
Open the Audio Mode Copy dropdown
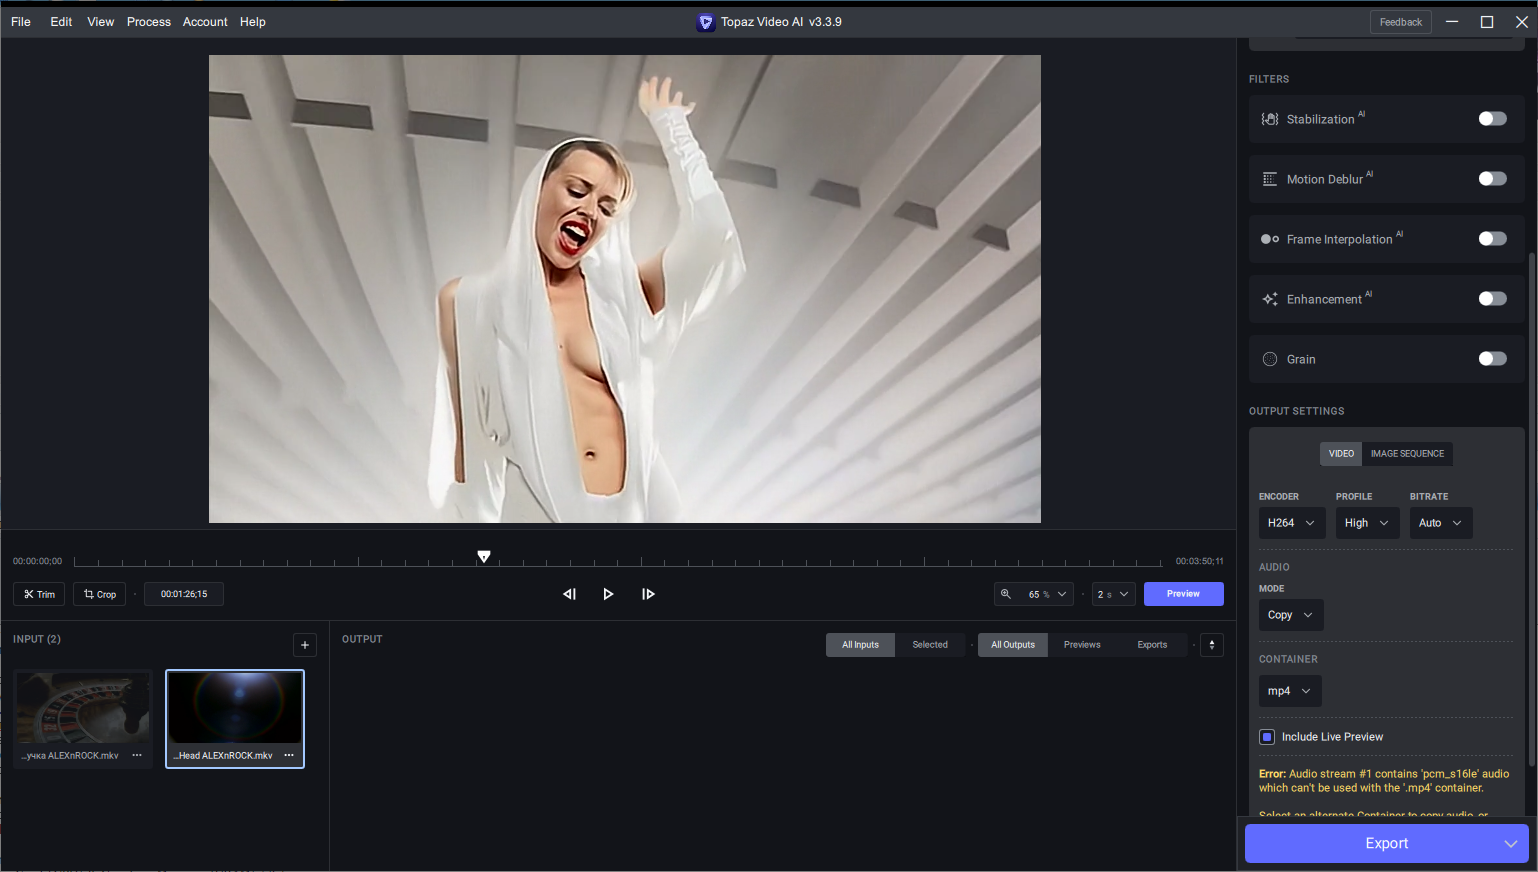pyautogui.click(x=1291, y=615)
